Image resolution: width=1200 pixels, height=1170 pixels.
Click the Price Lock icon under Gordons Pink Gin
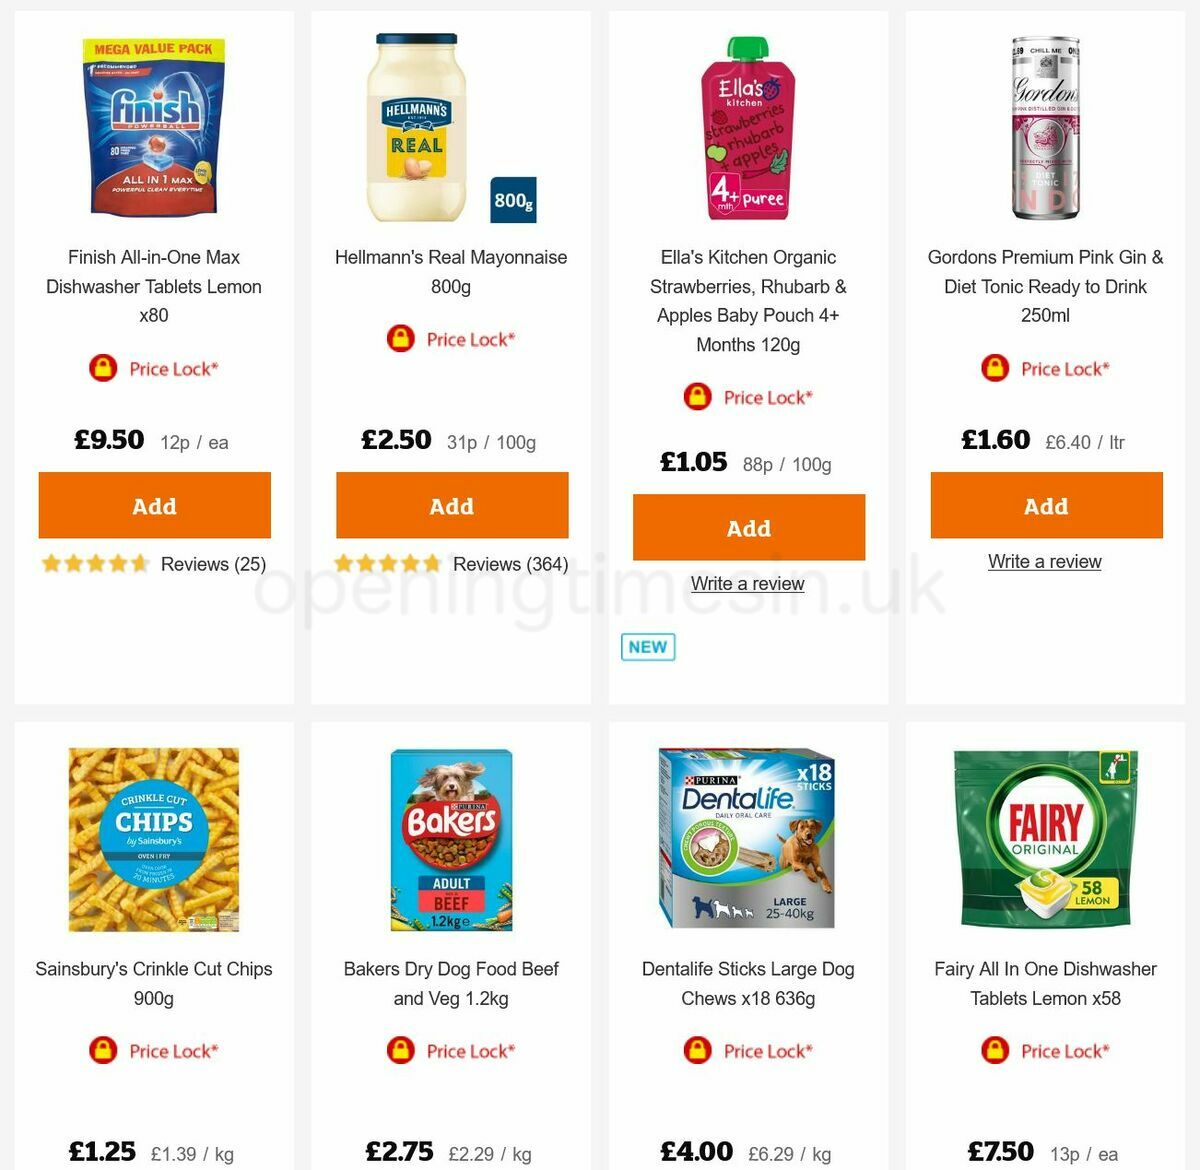point(993,368)
